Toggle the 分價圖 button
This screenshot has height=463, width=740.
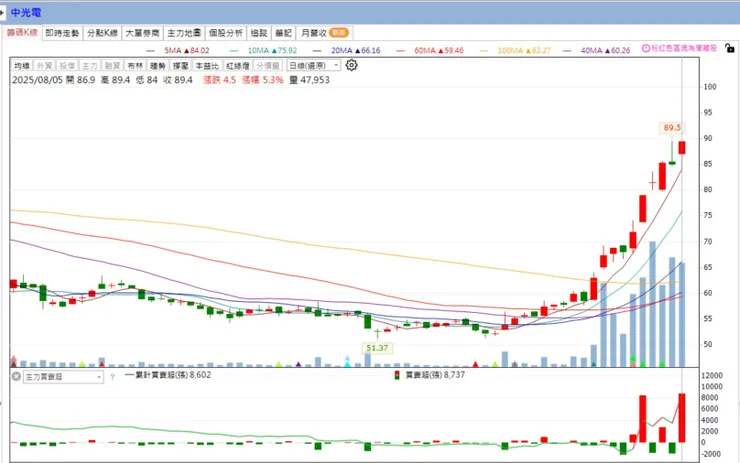268,66
